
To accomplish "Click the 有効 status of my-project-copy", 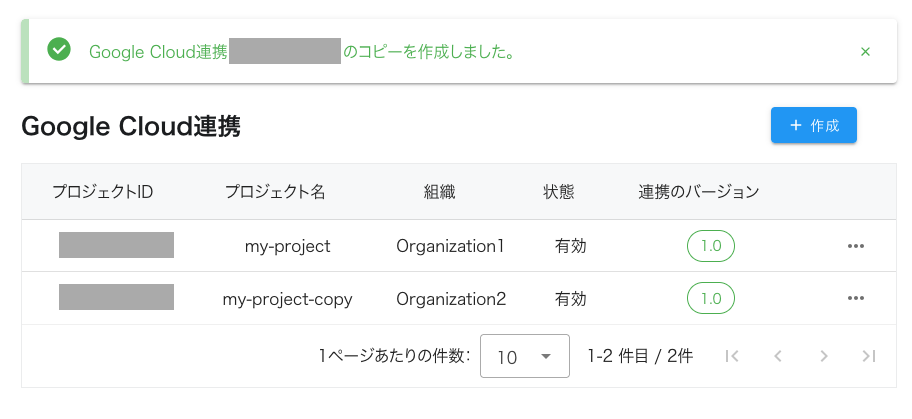I will pyautogui.click(x=571, y=299).
